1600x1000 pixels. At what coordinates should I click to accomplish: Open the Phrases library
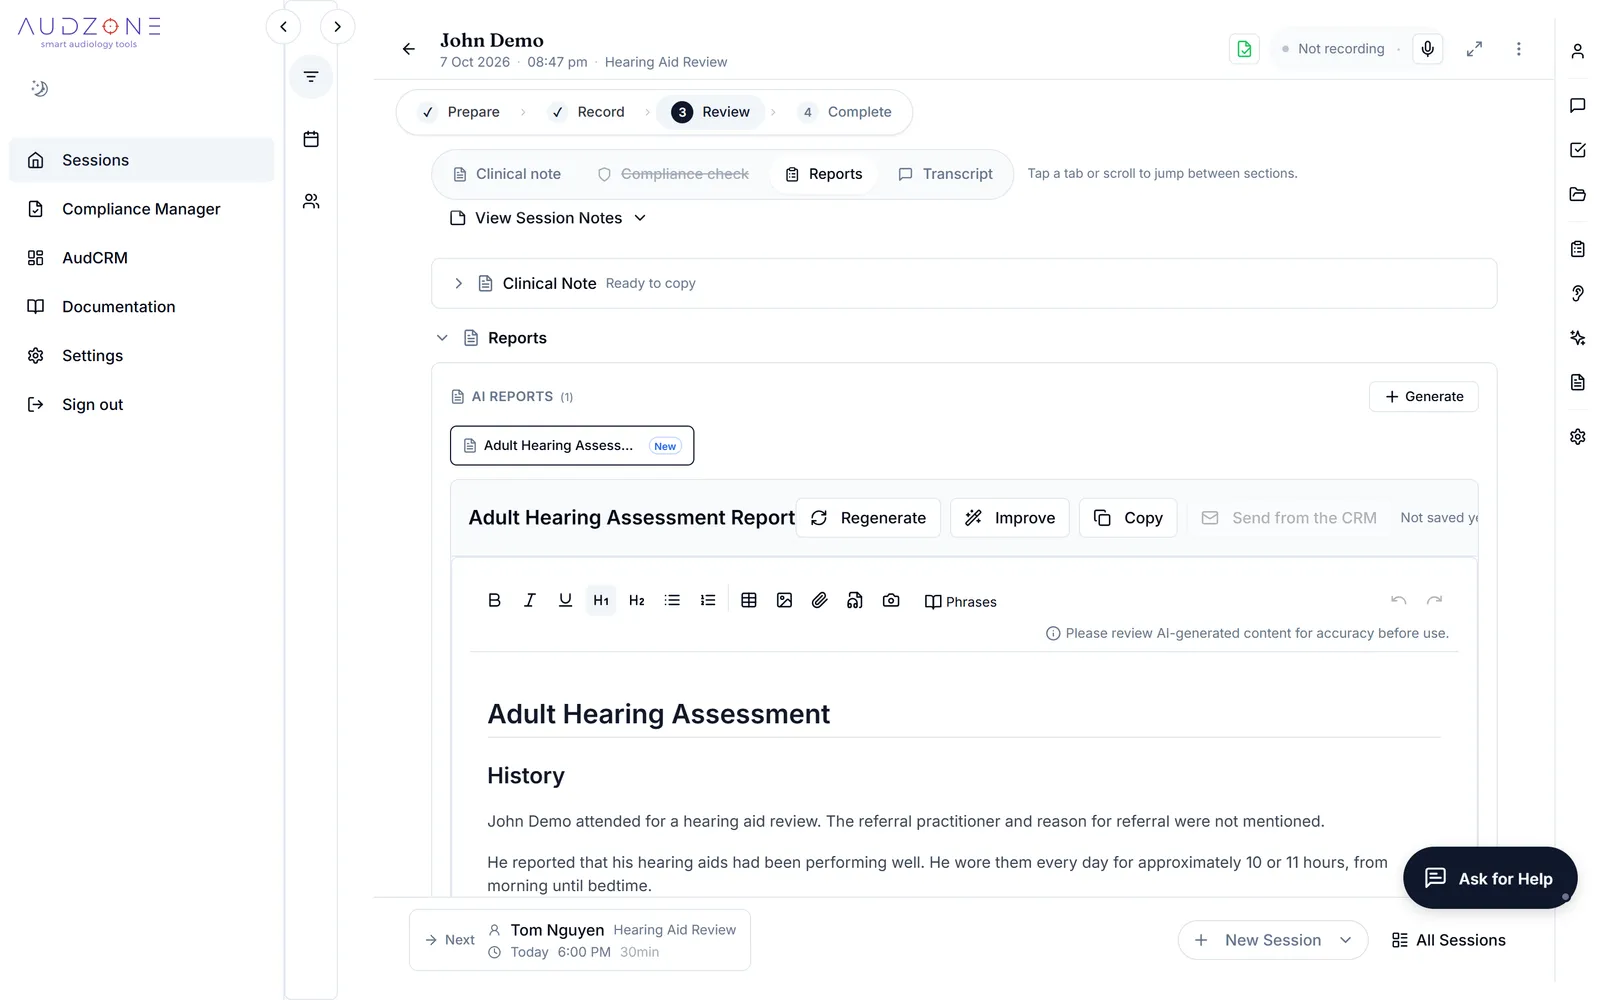coord(960,601)
